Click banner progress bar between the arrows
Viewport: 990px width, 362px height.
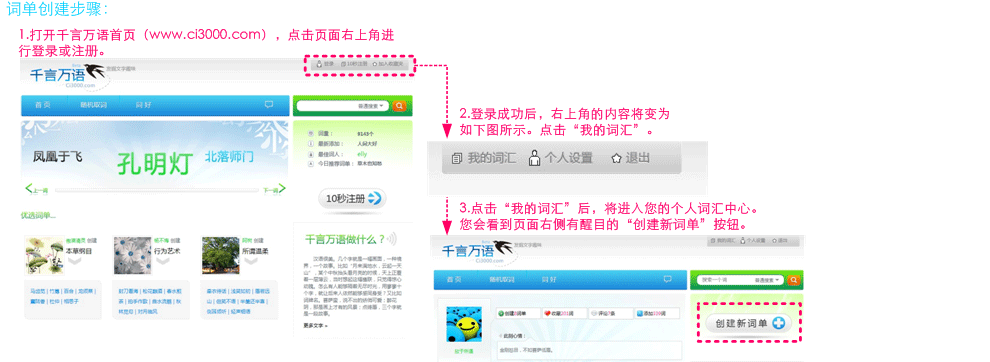[x=156, y=190]
